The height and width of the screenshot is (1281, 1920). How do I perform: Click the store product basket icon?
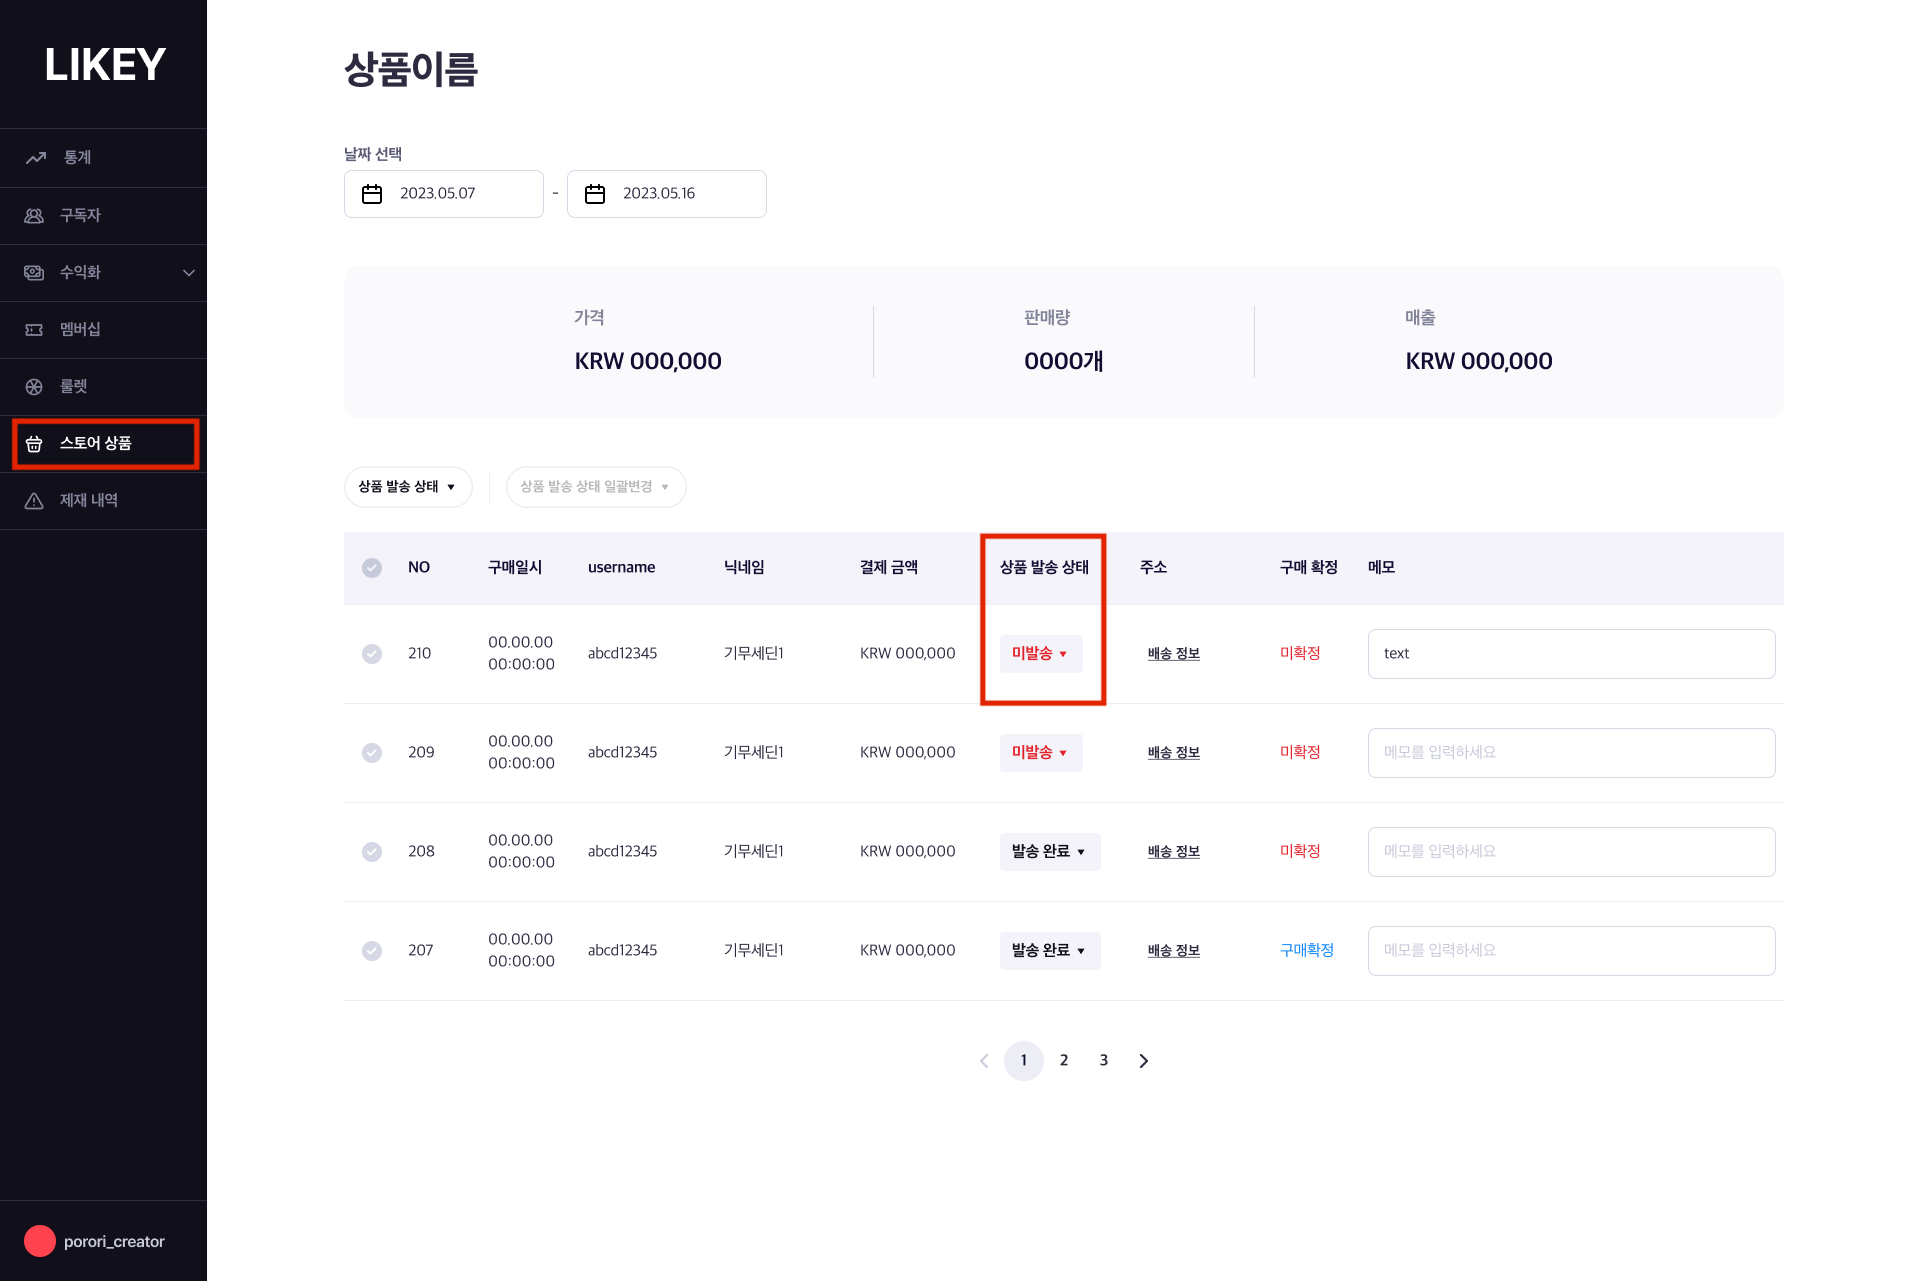pos(34,444)
